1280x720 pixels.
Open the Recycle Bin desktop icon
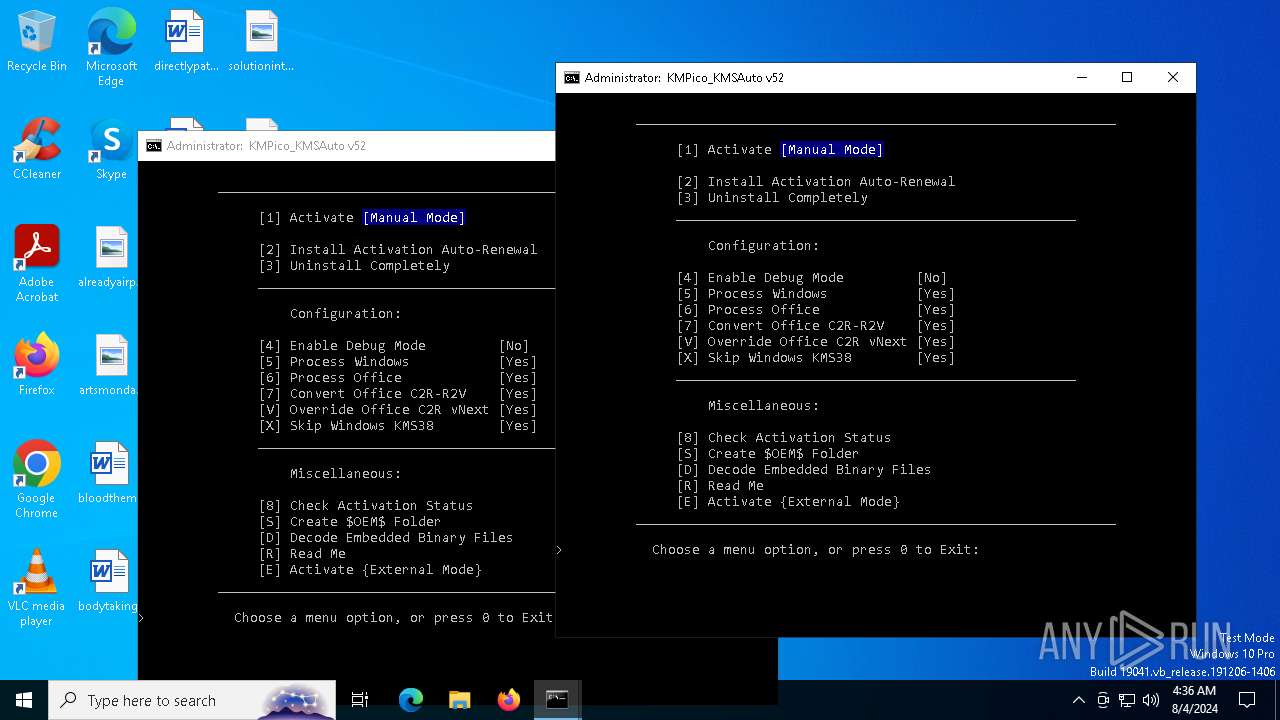pos(37,42)
